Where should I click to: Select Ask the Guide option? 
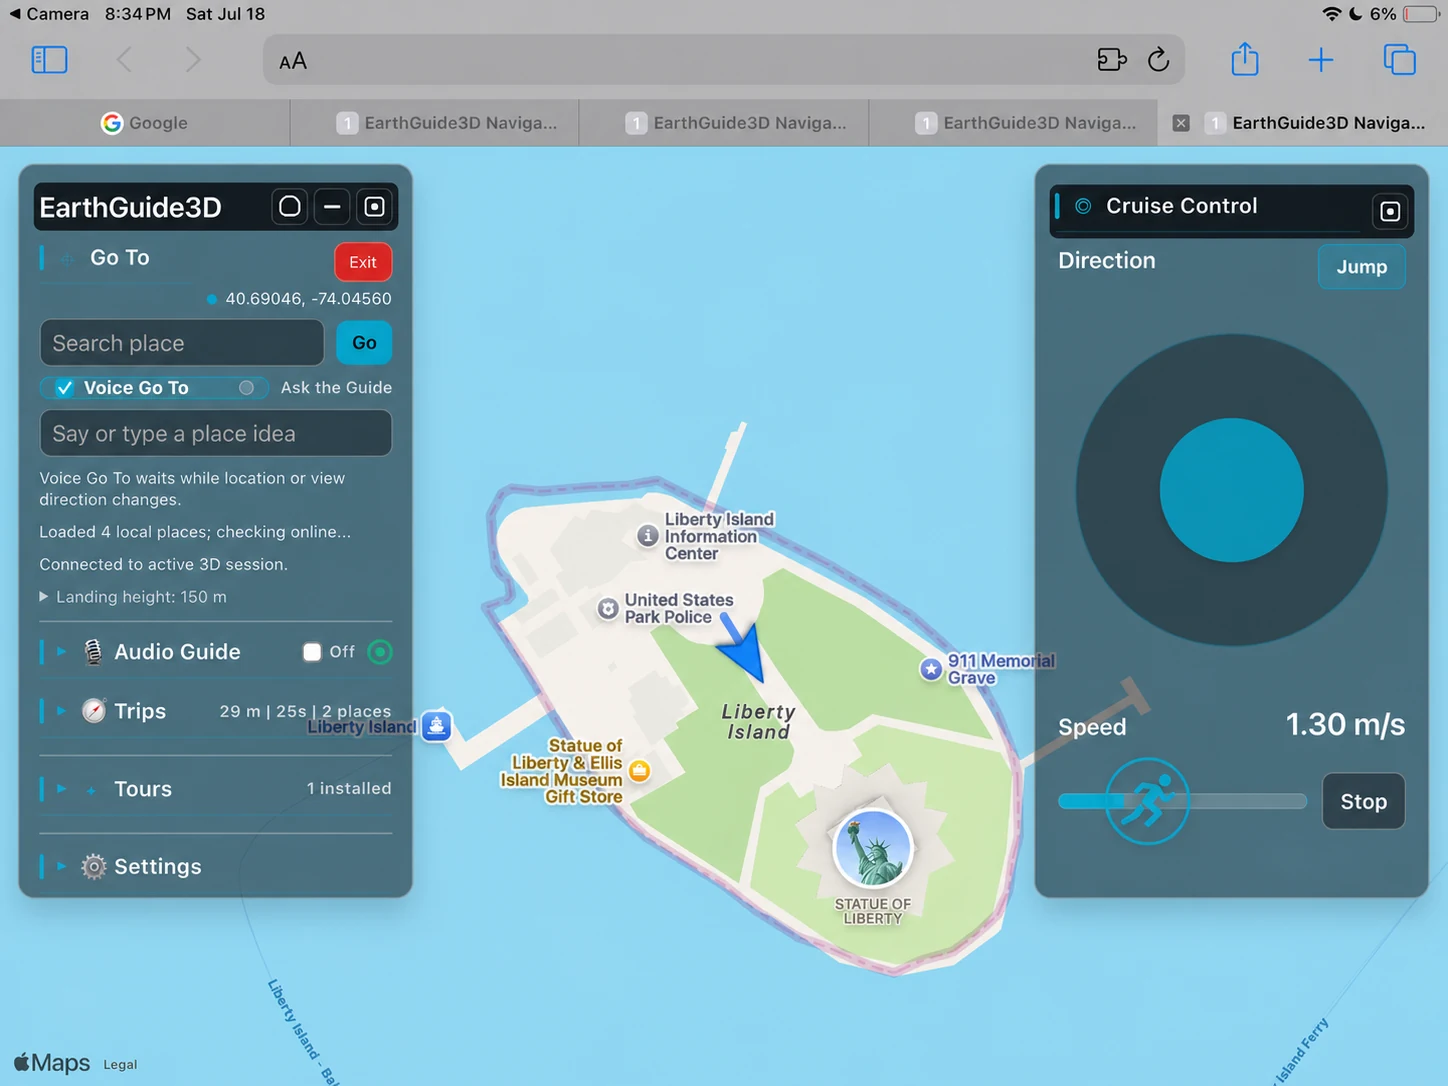(336, 388)
